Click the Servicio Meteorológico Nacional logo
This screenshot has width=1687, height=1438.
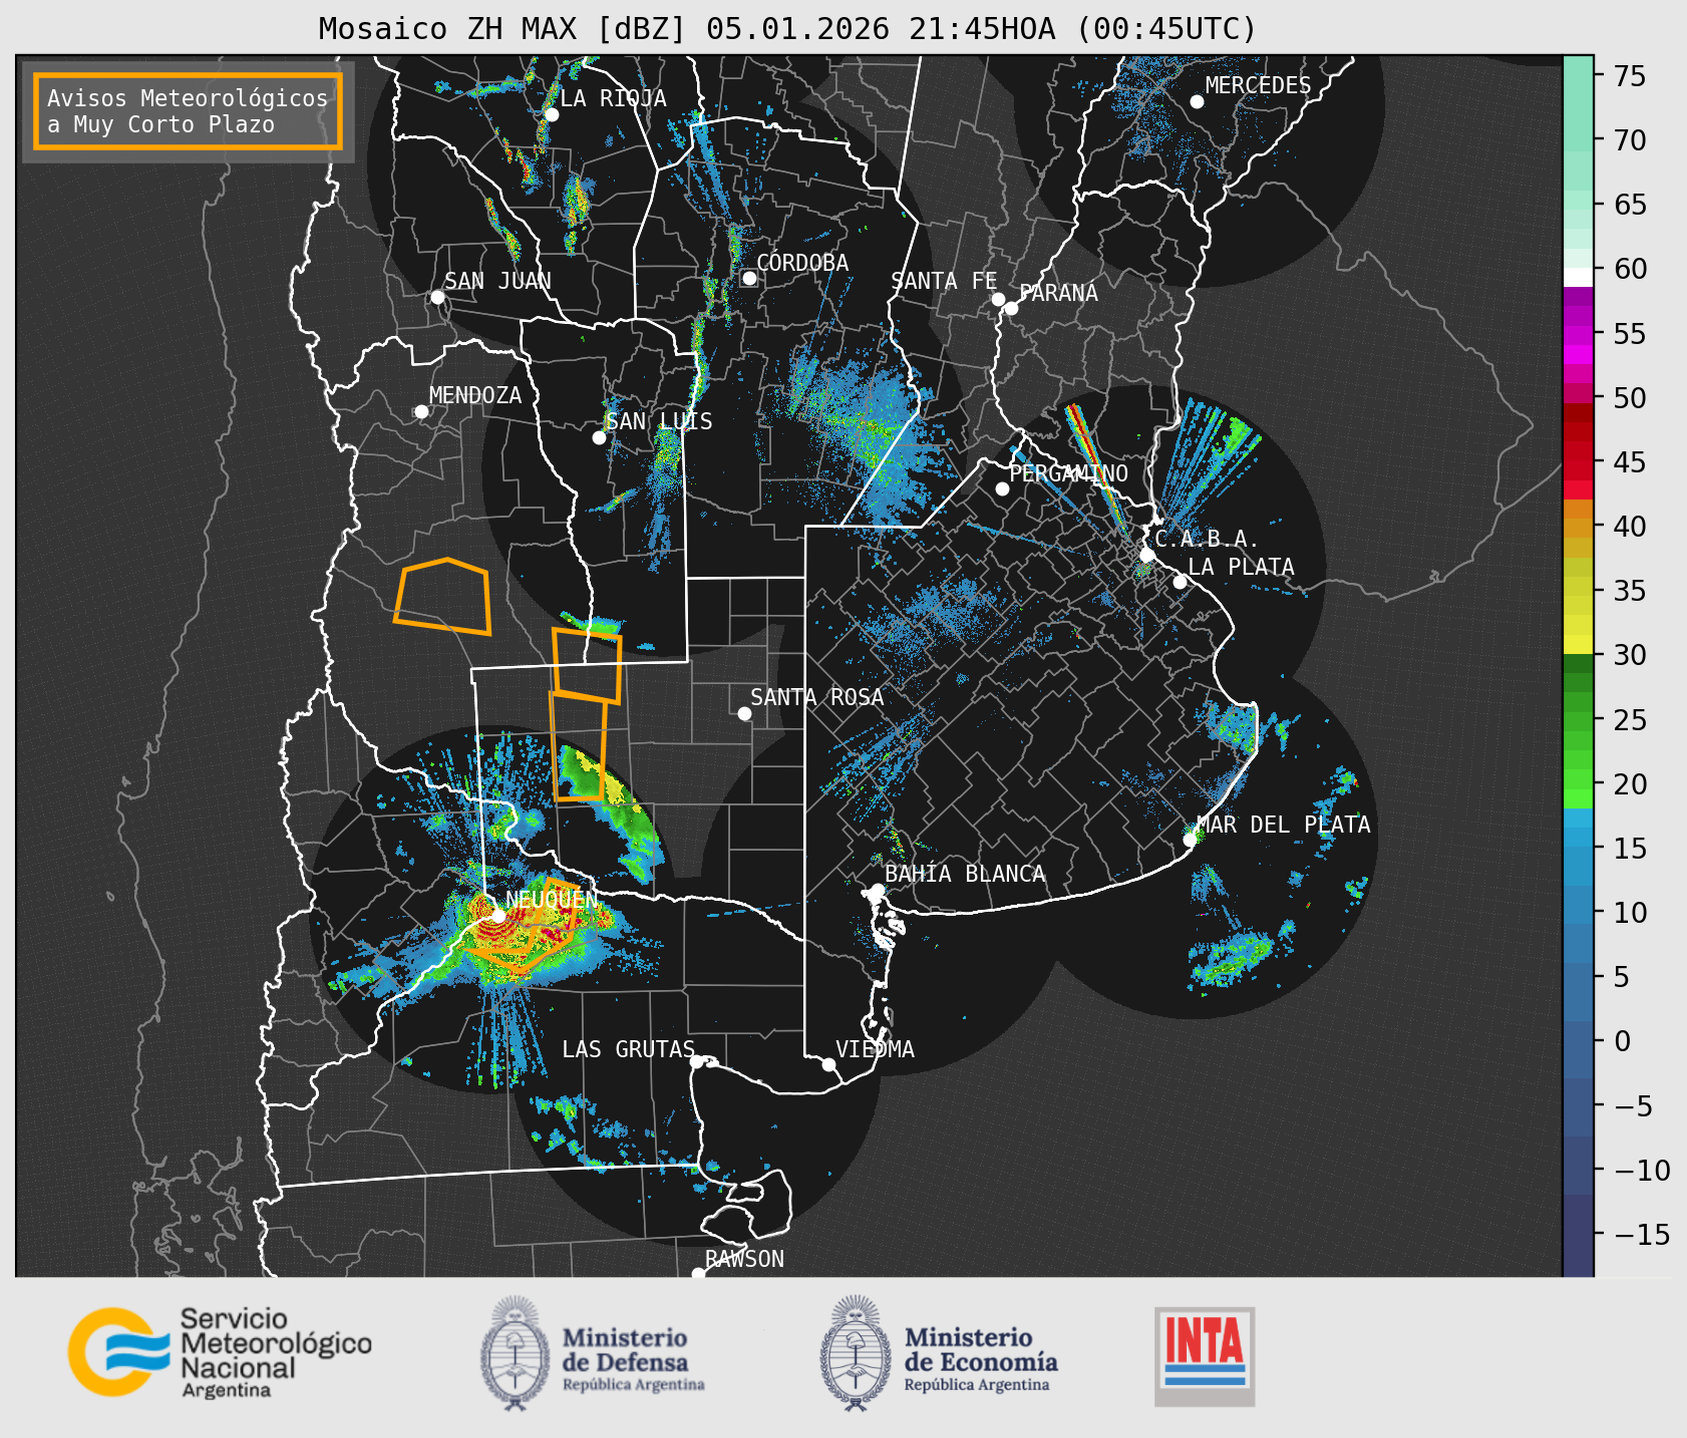click(x=219, y=1352)
